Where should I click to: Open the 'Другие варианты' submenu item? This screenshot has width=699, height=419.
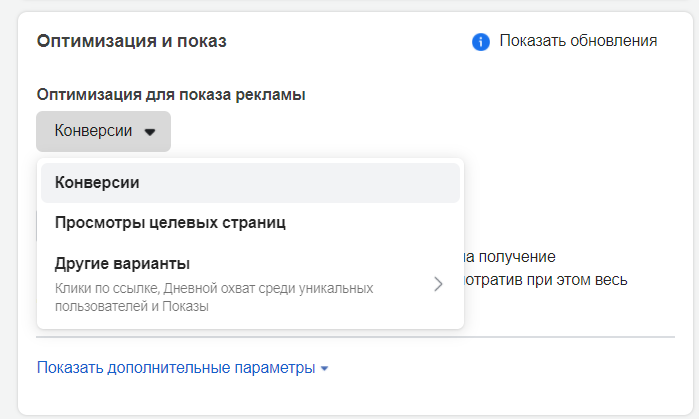(123, 264)
